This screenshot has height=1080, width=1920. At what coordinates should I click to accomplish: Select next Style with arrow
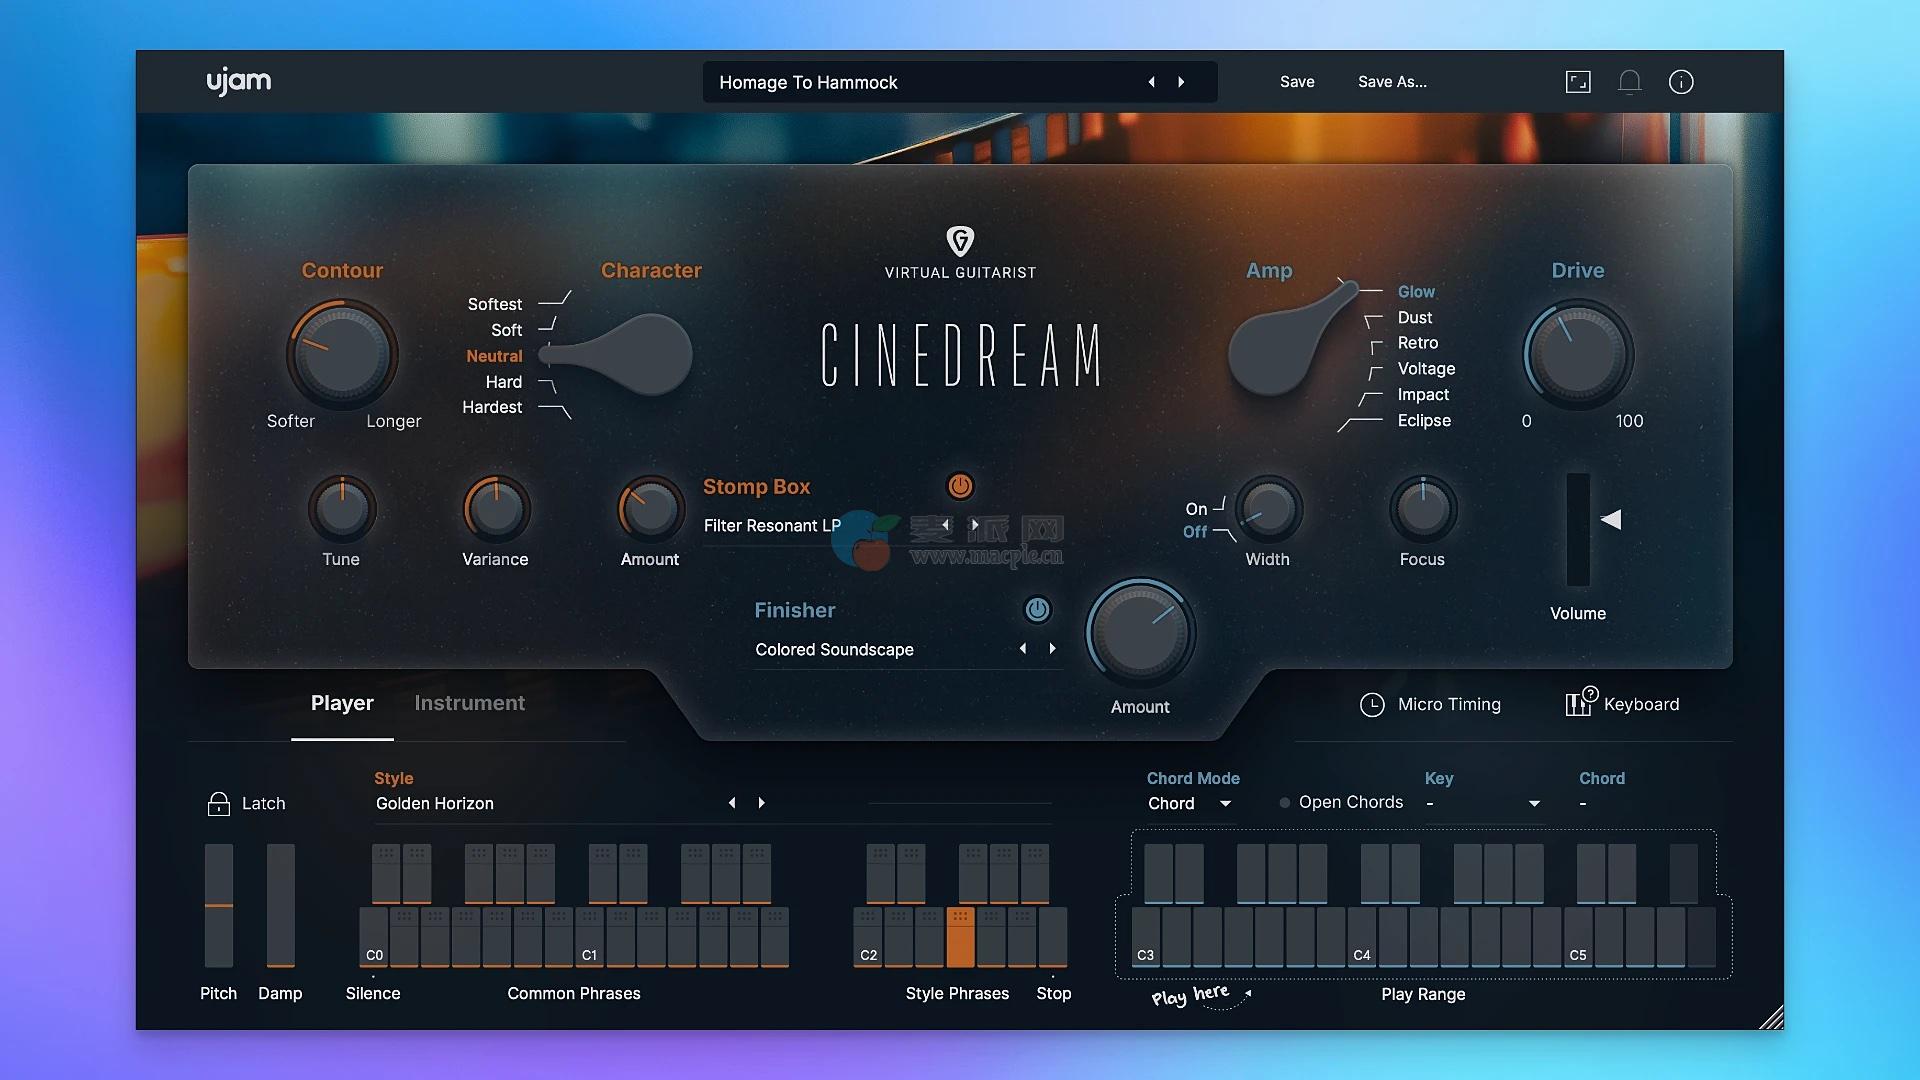(x=762, y=803)
